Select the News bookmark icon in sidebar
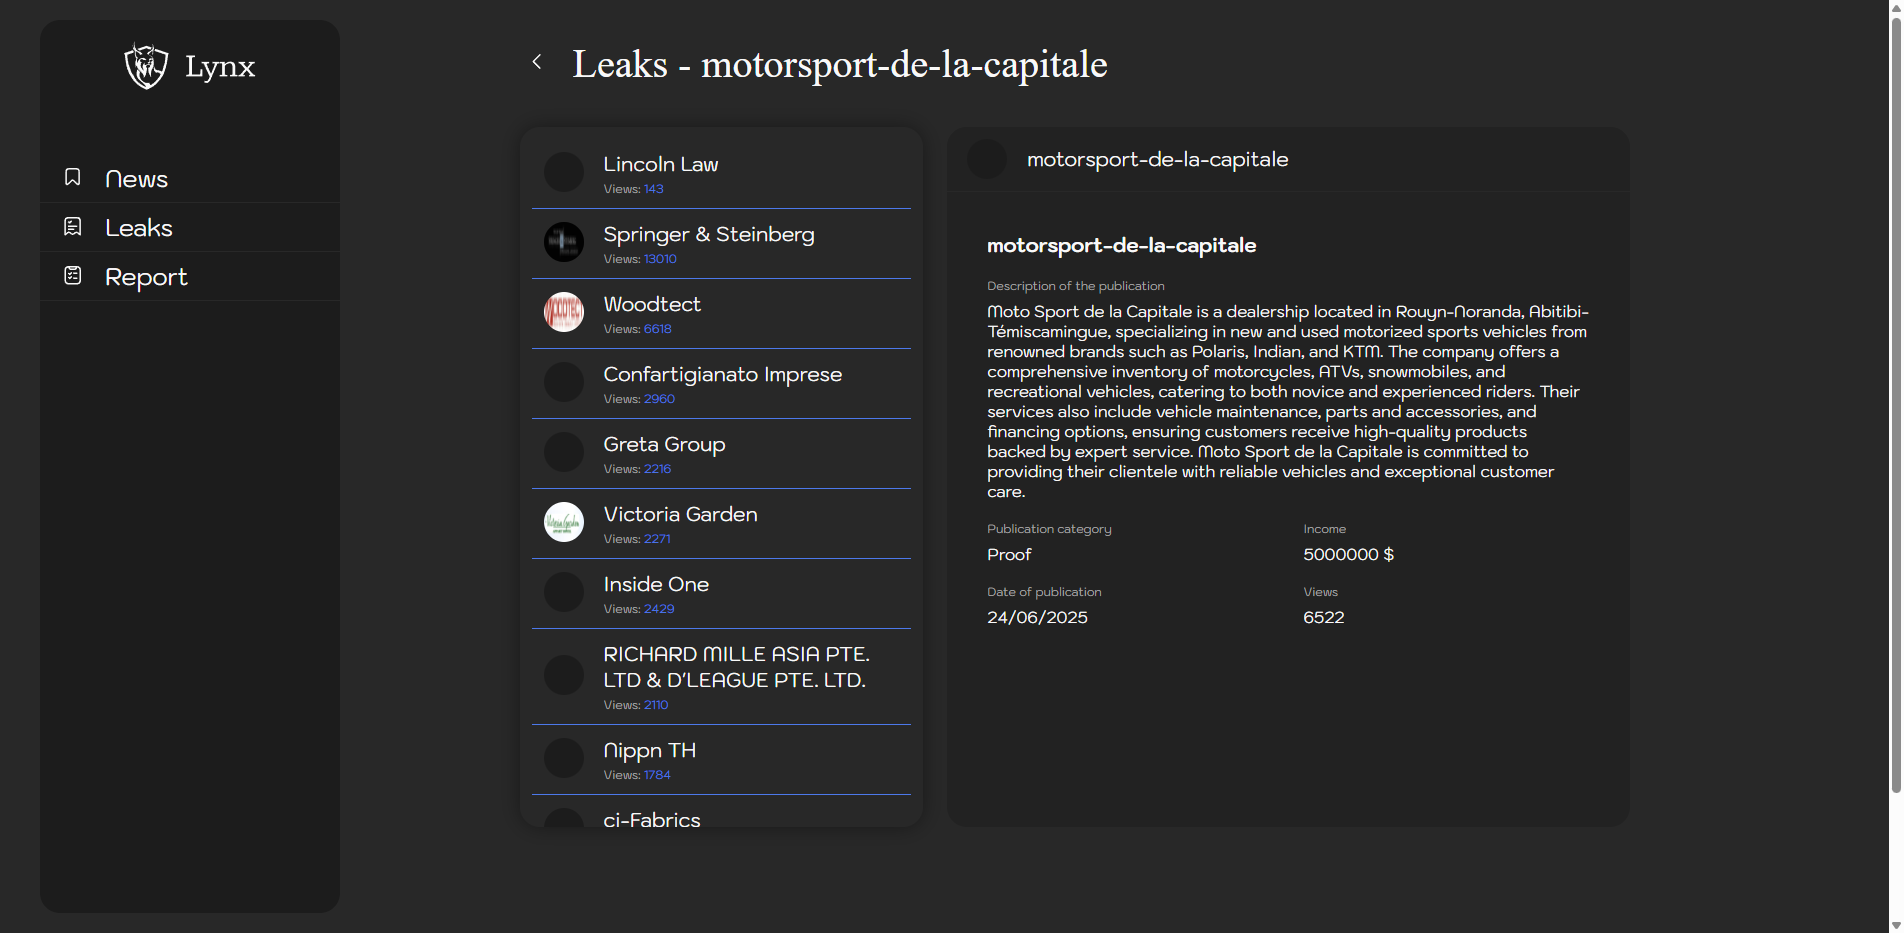Viewport: 1904px width, 933px height. pos(72,177)
